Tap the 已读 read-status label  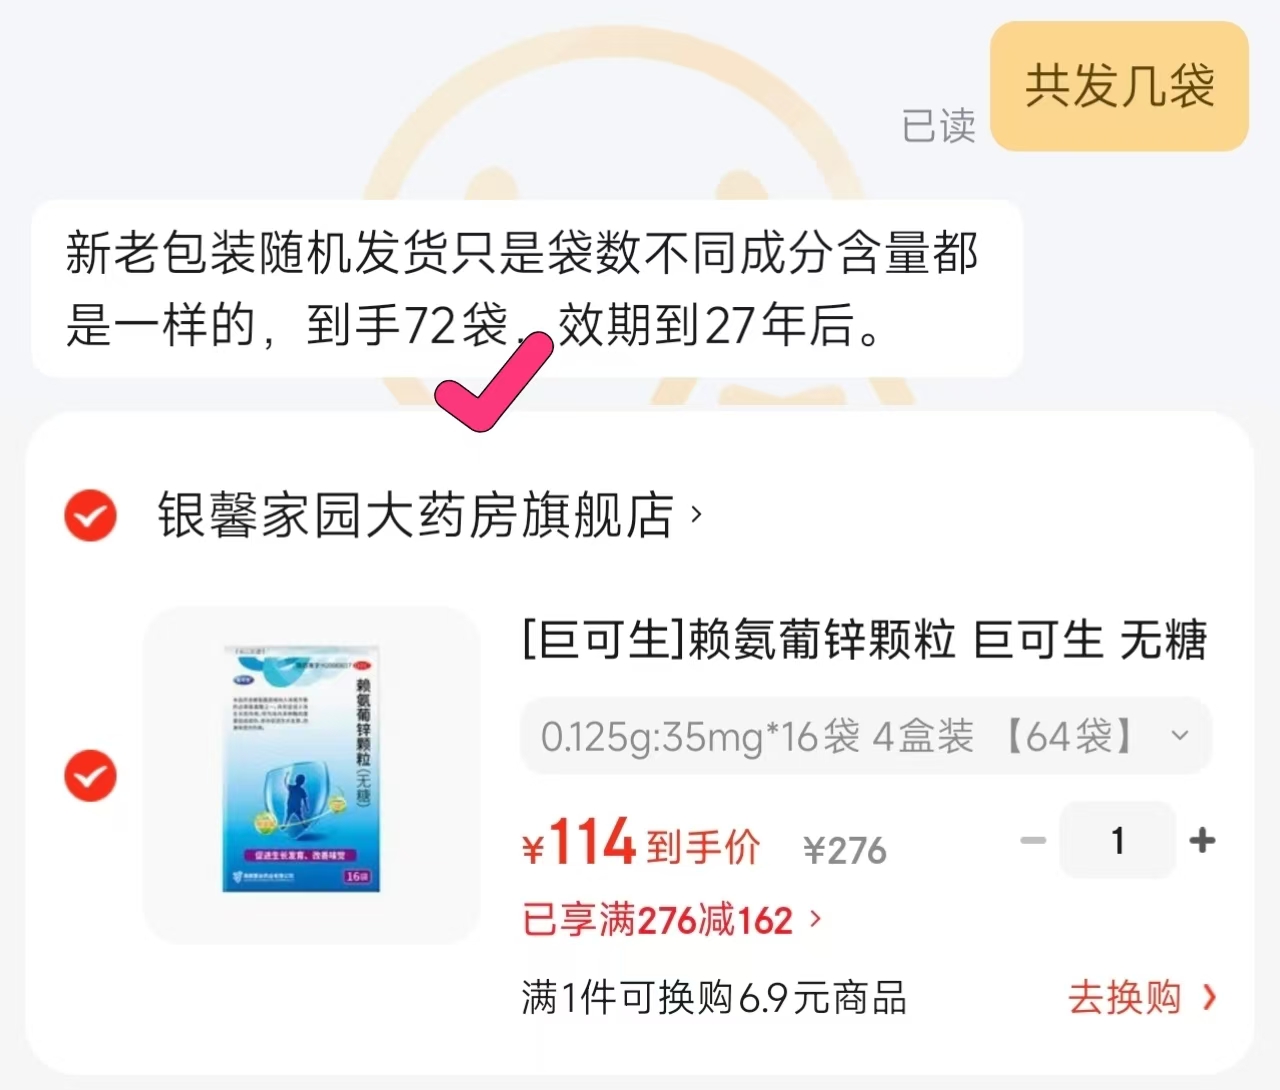938,125
